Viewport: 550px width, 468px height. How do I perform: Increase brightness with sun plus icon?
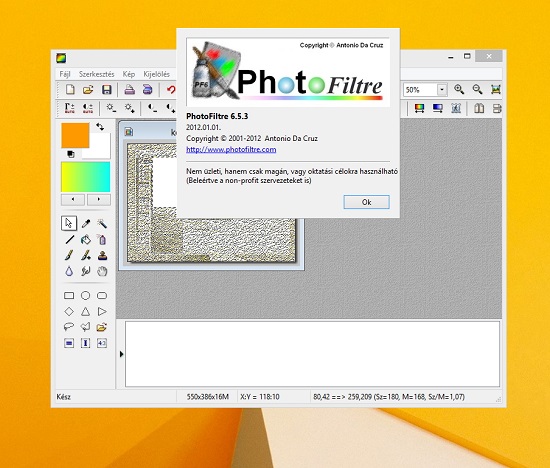click(129, 108)
